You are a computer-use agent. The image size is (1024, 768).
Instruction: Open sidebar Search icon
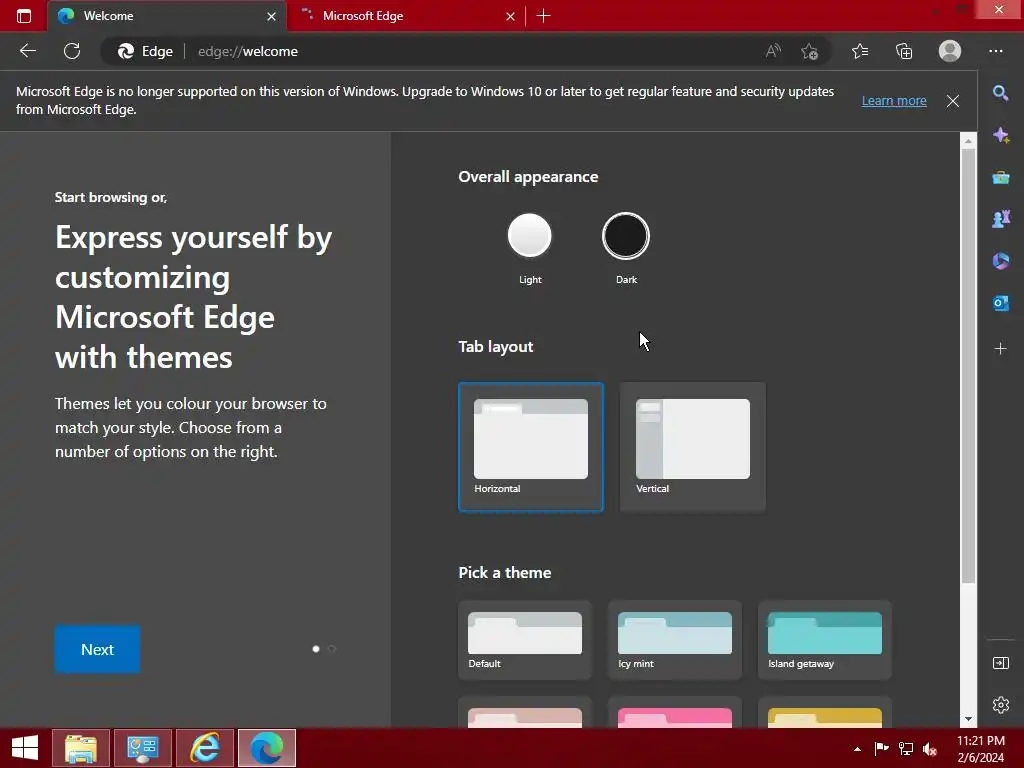(x=1000, y=93)
